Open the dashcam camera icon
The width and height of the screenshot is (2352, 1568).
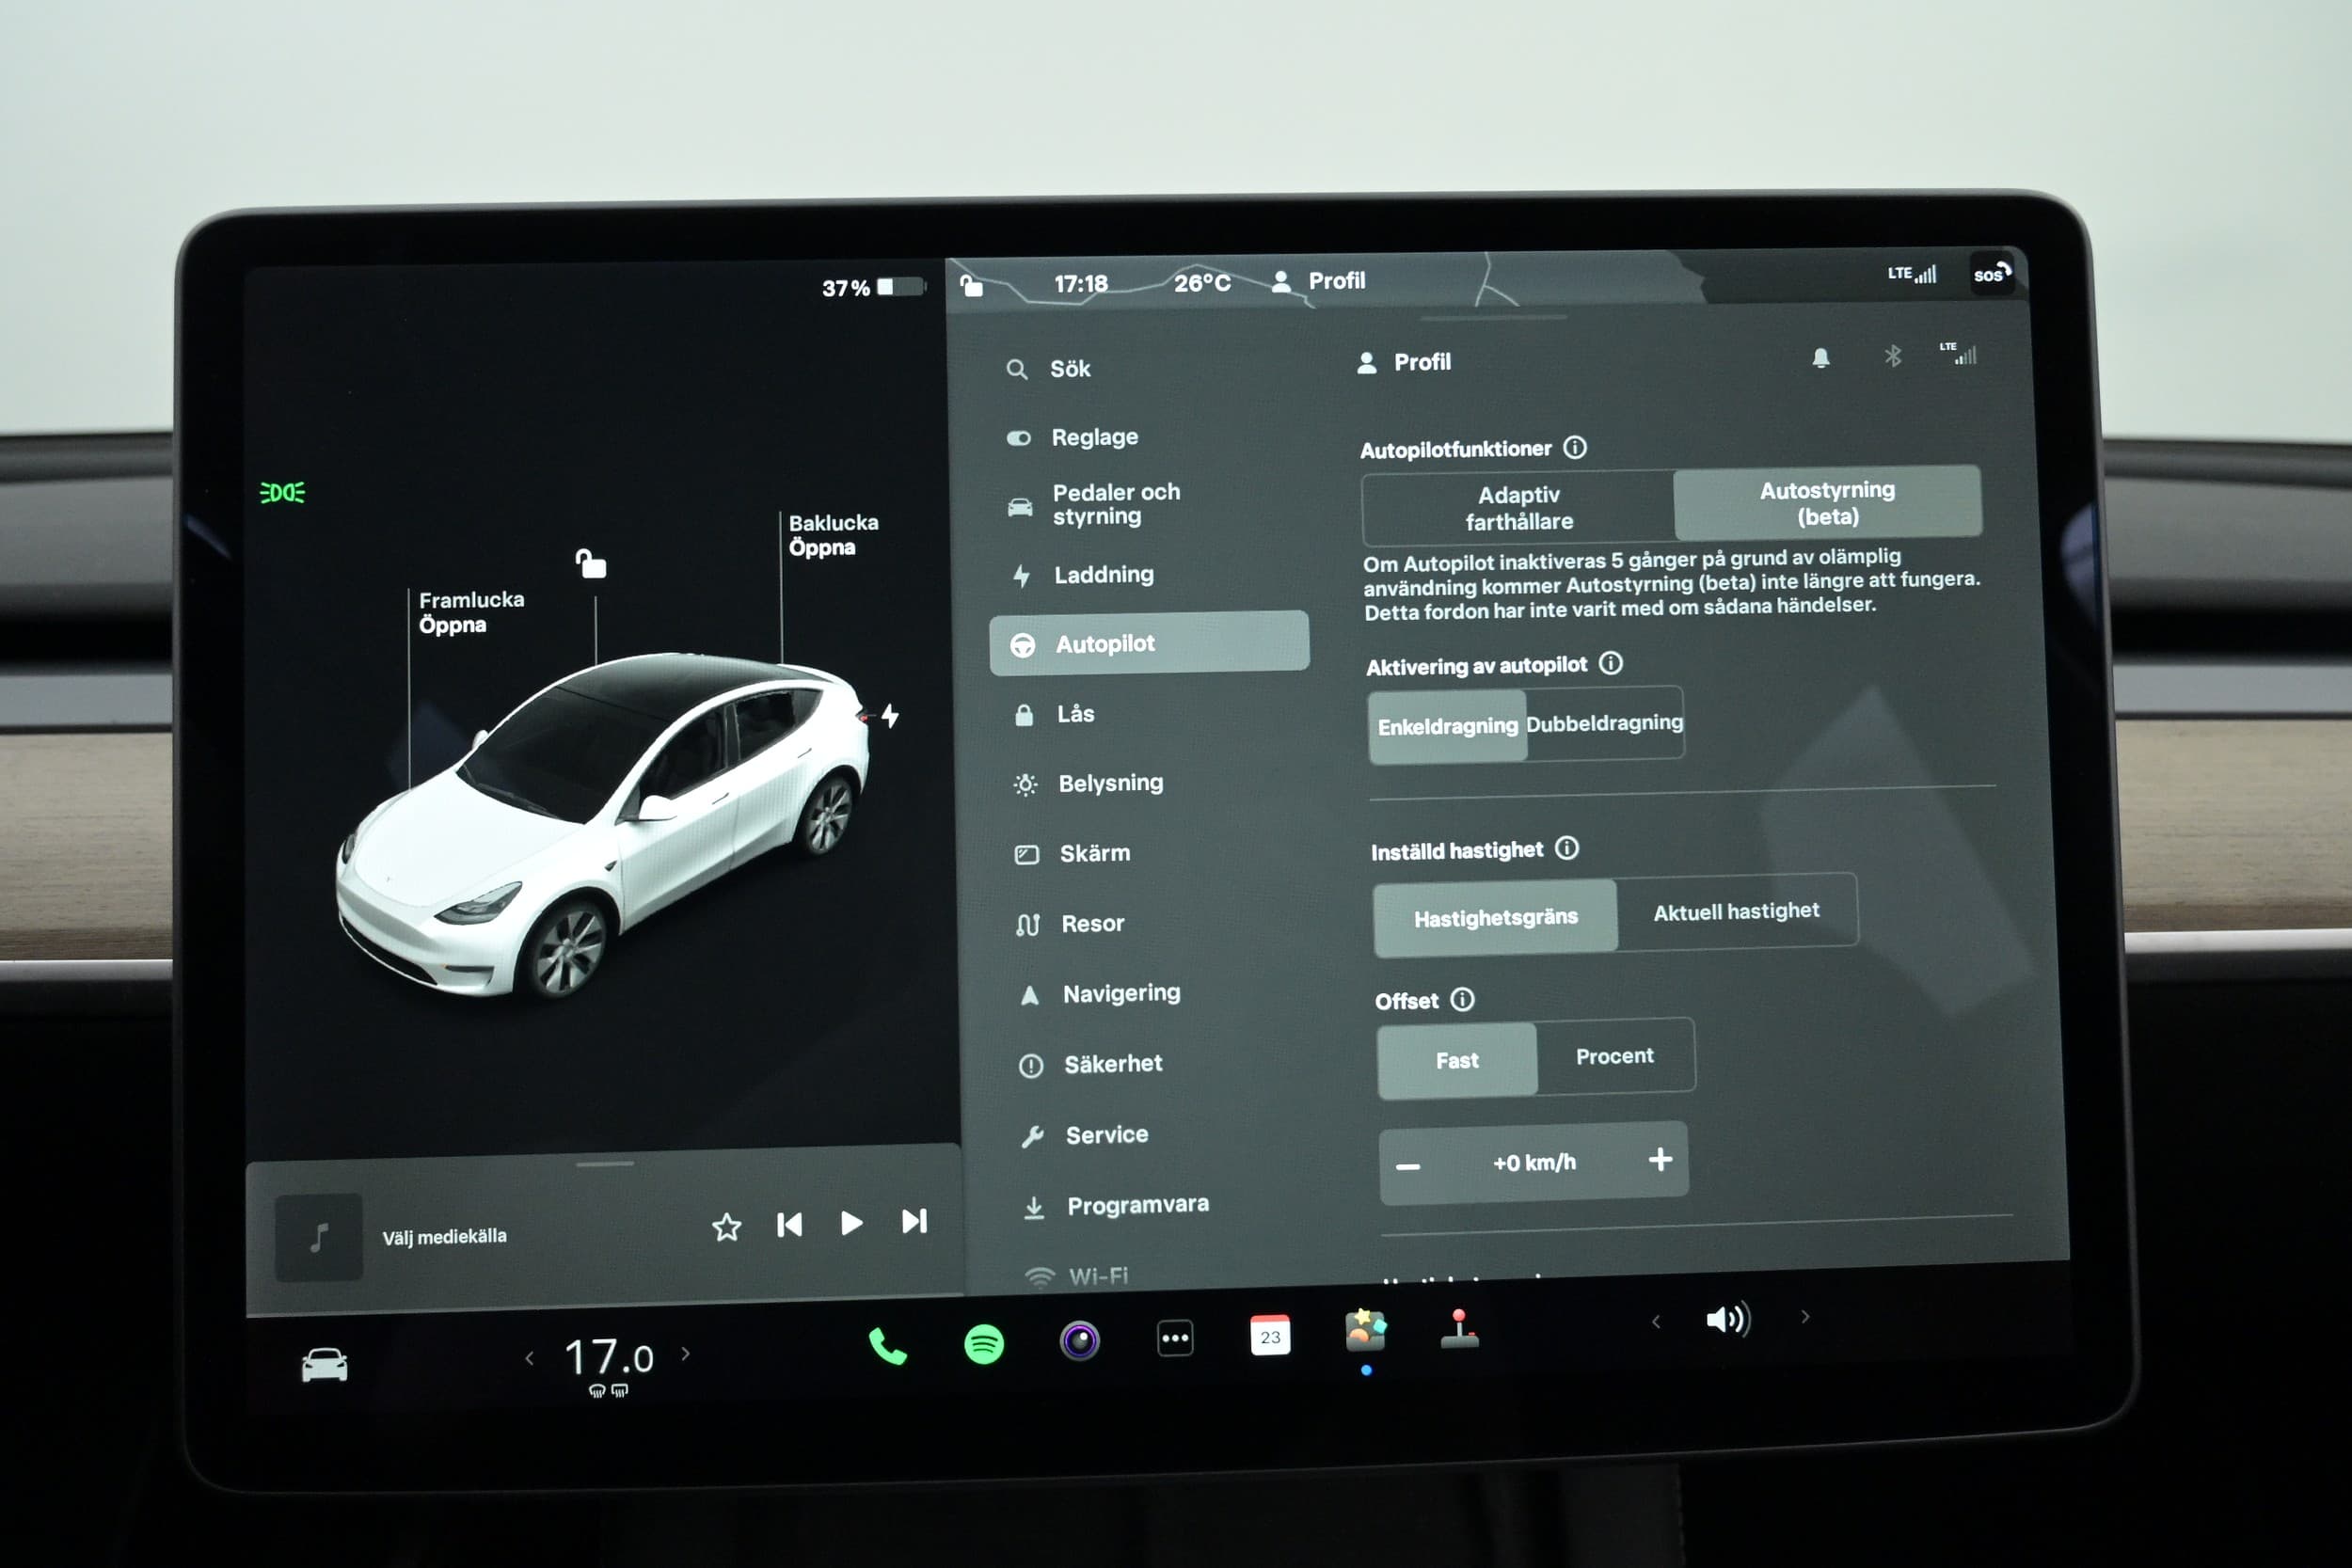[x=1079, y=1340]
